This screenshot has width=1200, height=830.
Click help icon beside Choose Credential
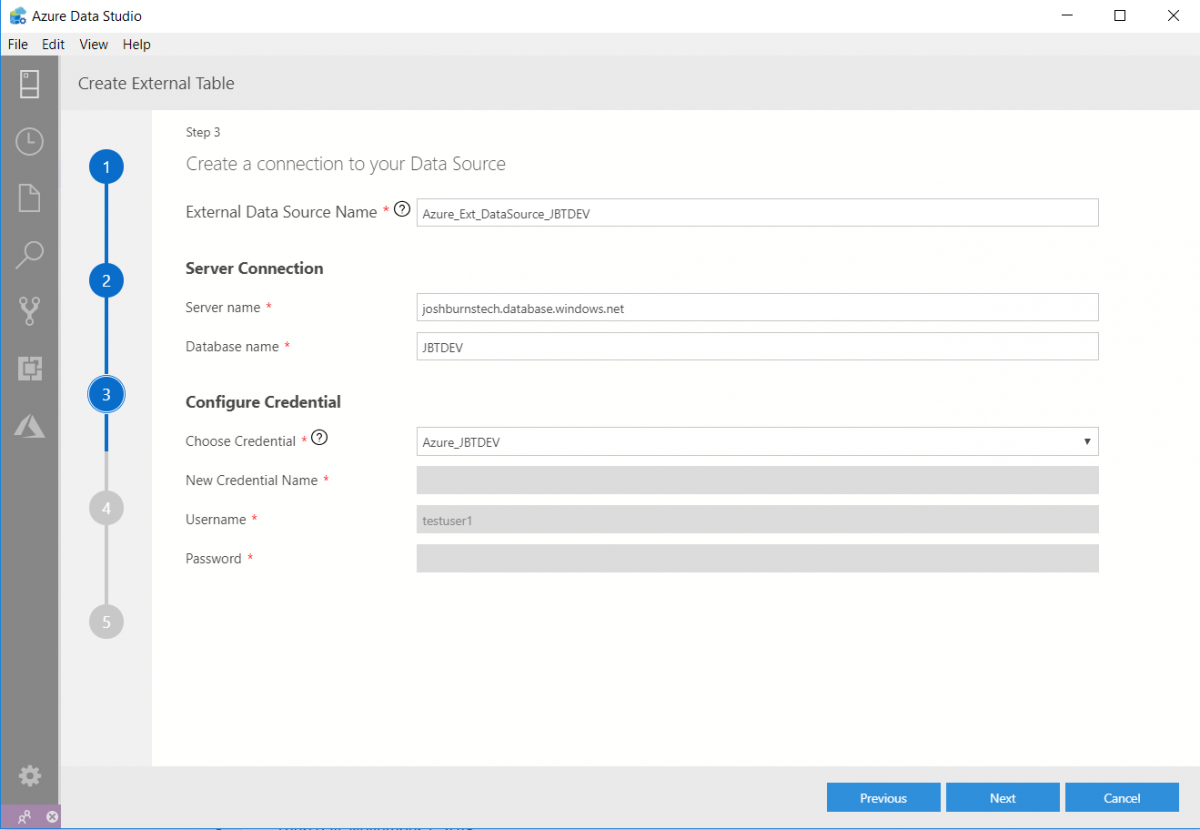(x=320, y=438)
